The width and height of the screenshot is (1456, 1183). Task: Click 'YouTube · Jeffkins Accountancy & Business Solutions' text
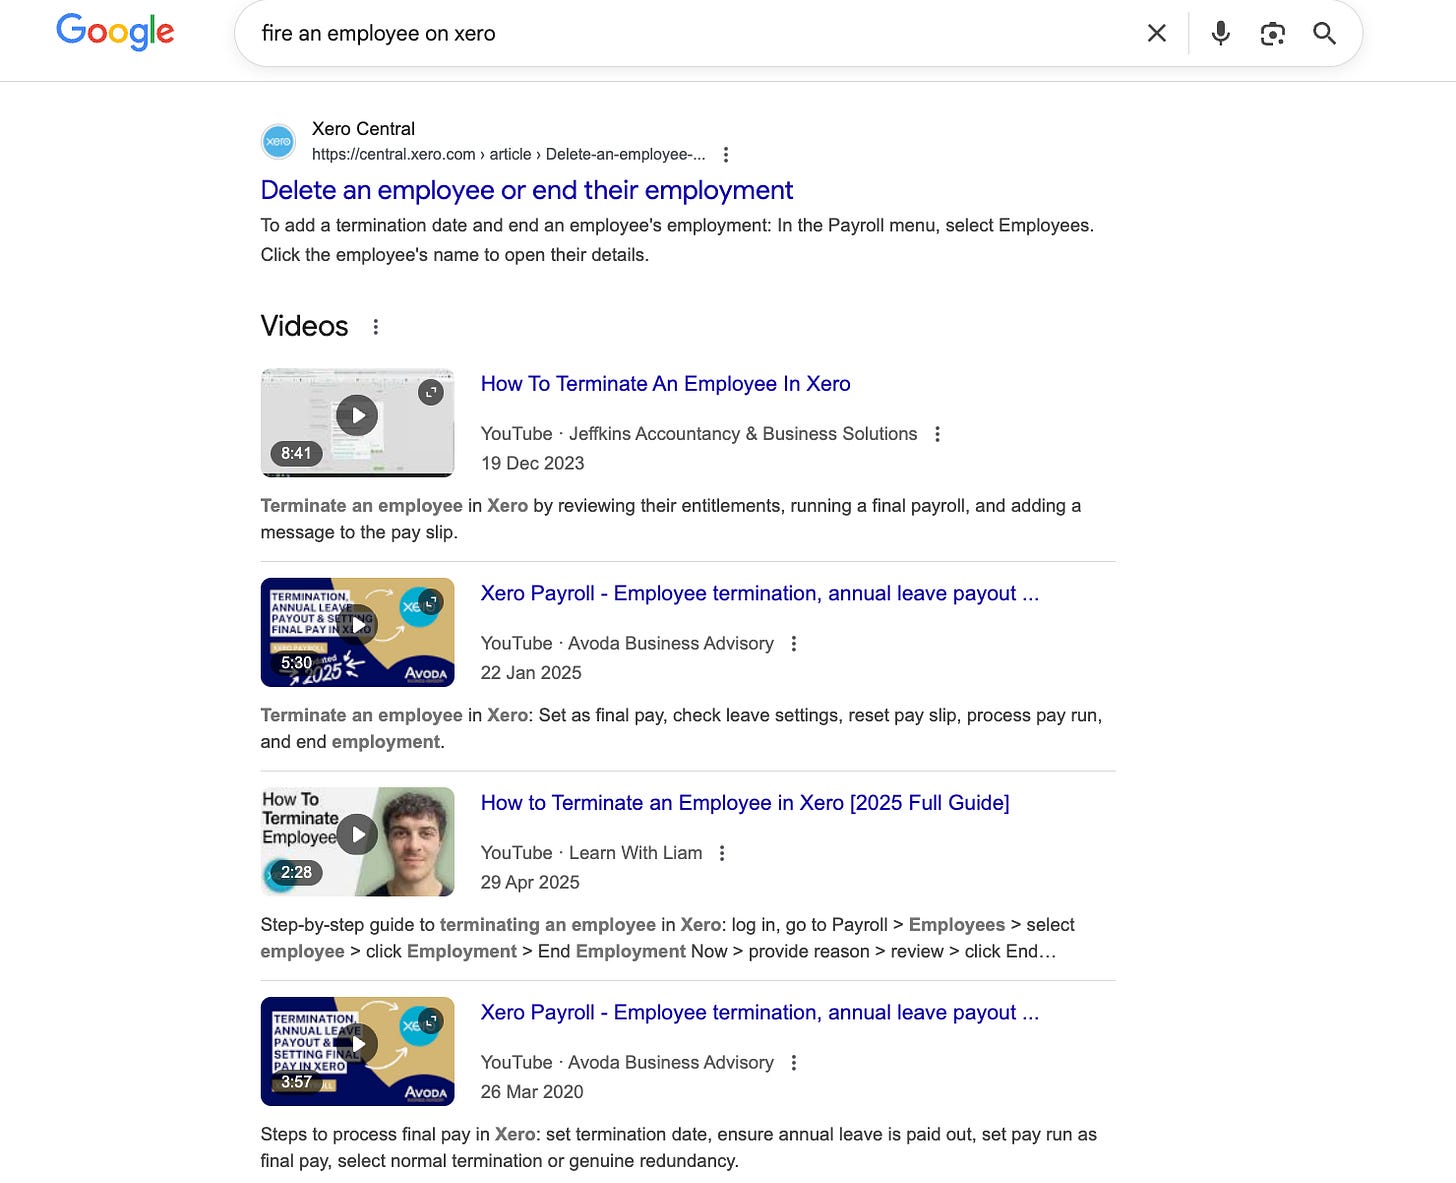click(x=699, y=434)
